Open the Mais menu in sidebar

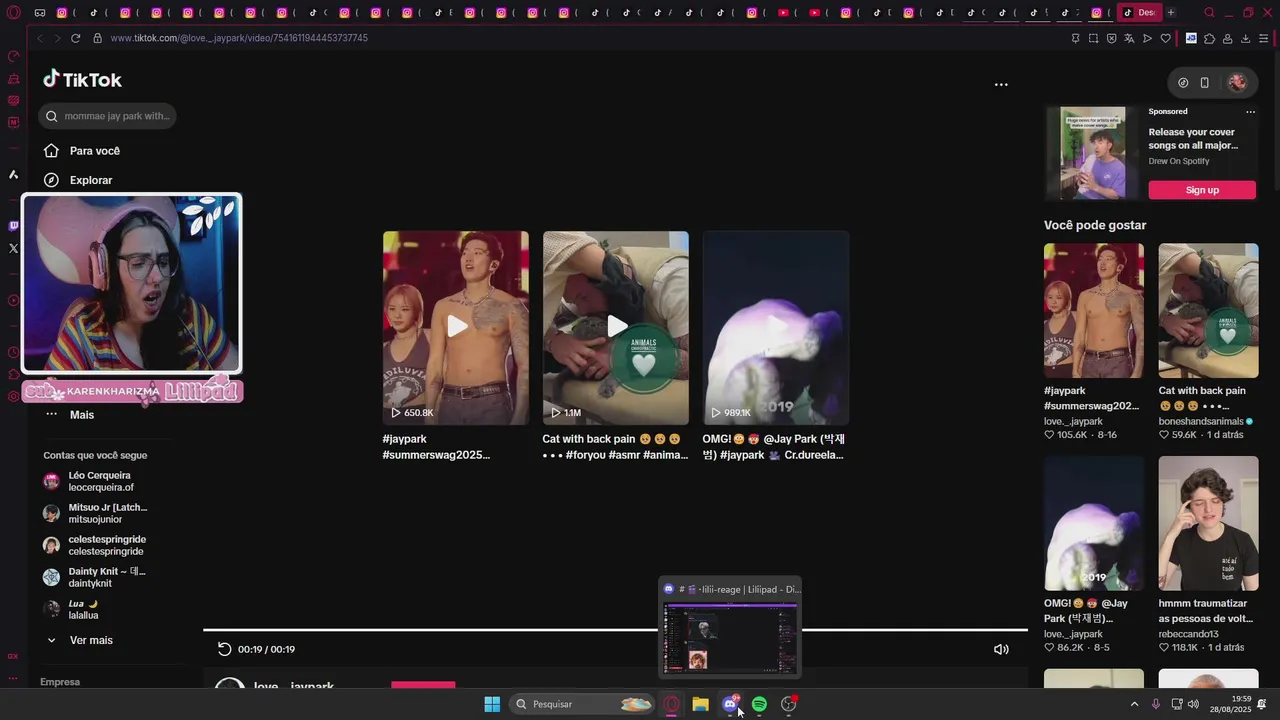(x=70, y=414)
